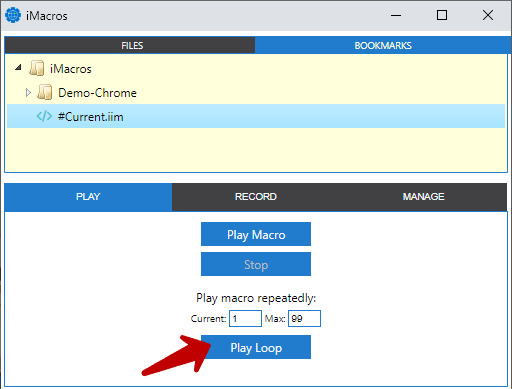512x389 pixels.
Task: Open the PLAY tab
Action: (88, 197)
